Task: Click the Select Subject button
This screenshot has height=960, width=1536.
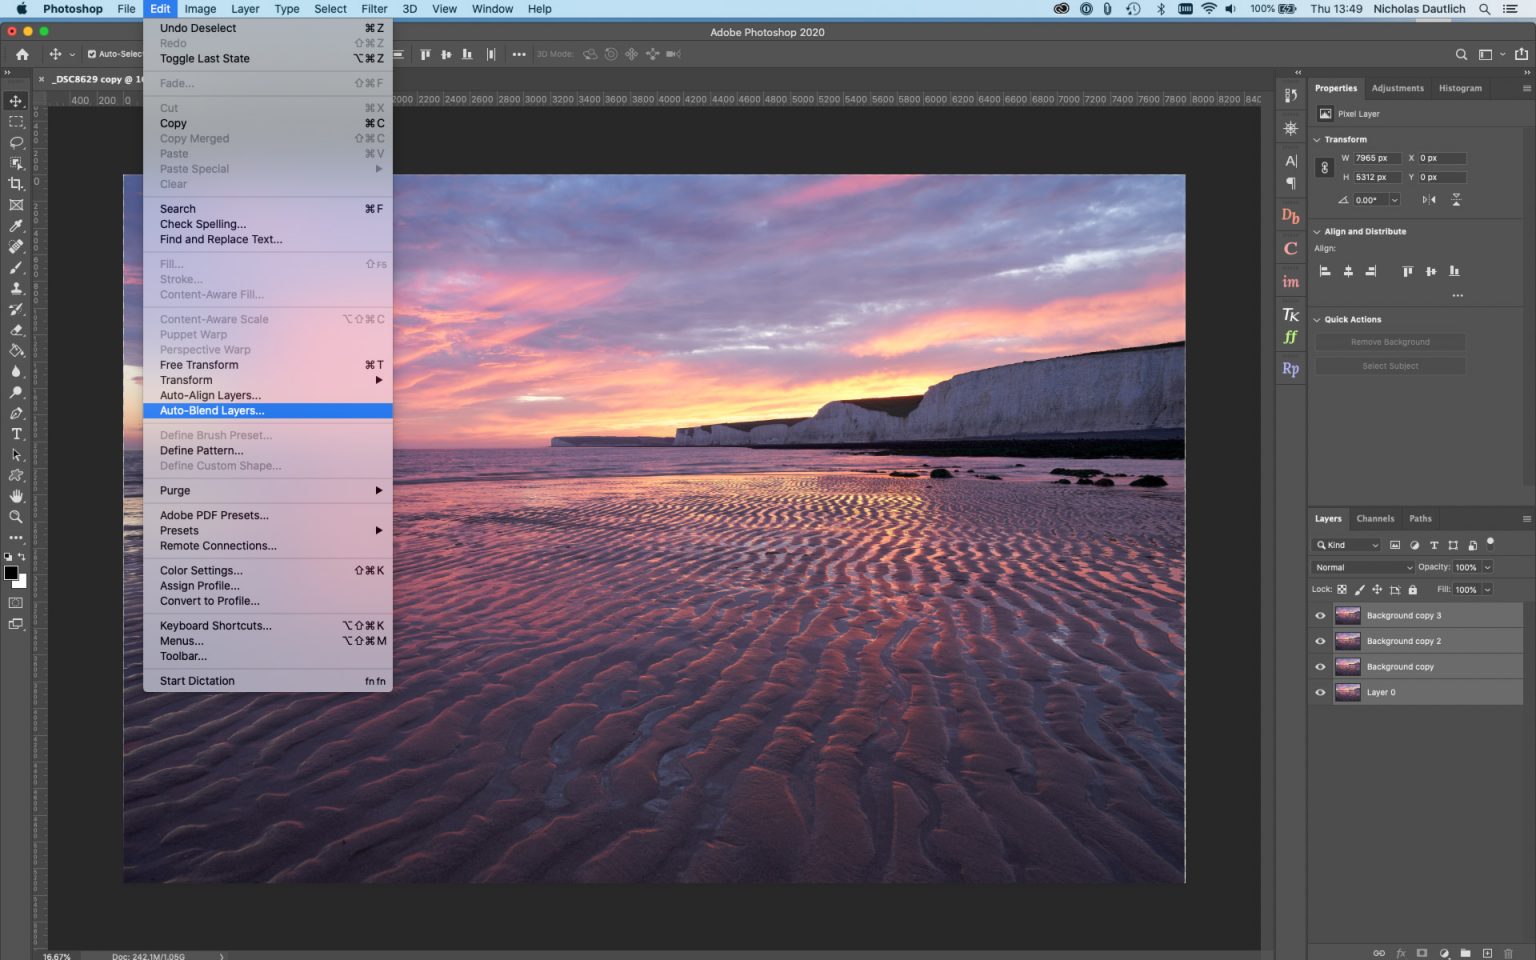Action: point(1390,365)
